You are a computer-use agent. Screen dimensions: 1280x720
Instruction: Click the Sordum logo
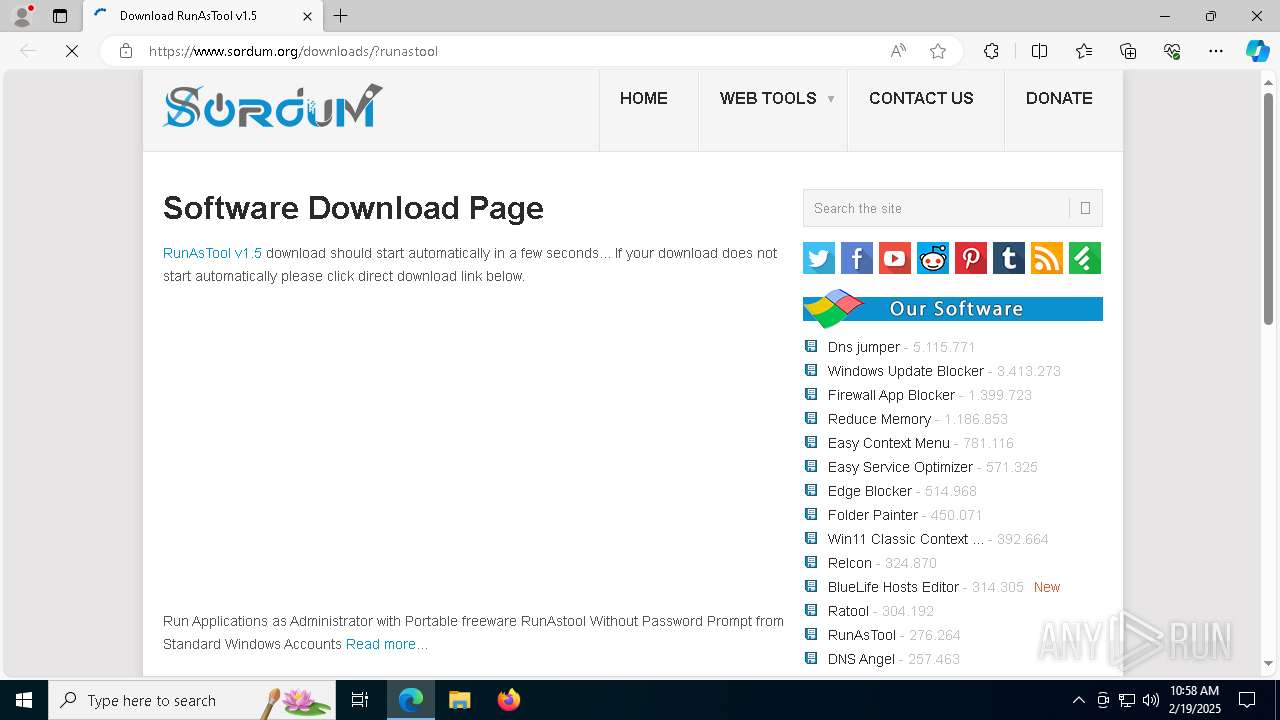pyautogui.click(x=272, y=106)
